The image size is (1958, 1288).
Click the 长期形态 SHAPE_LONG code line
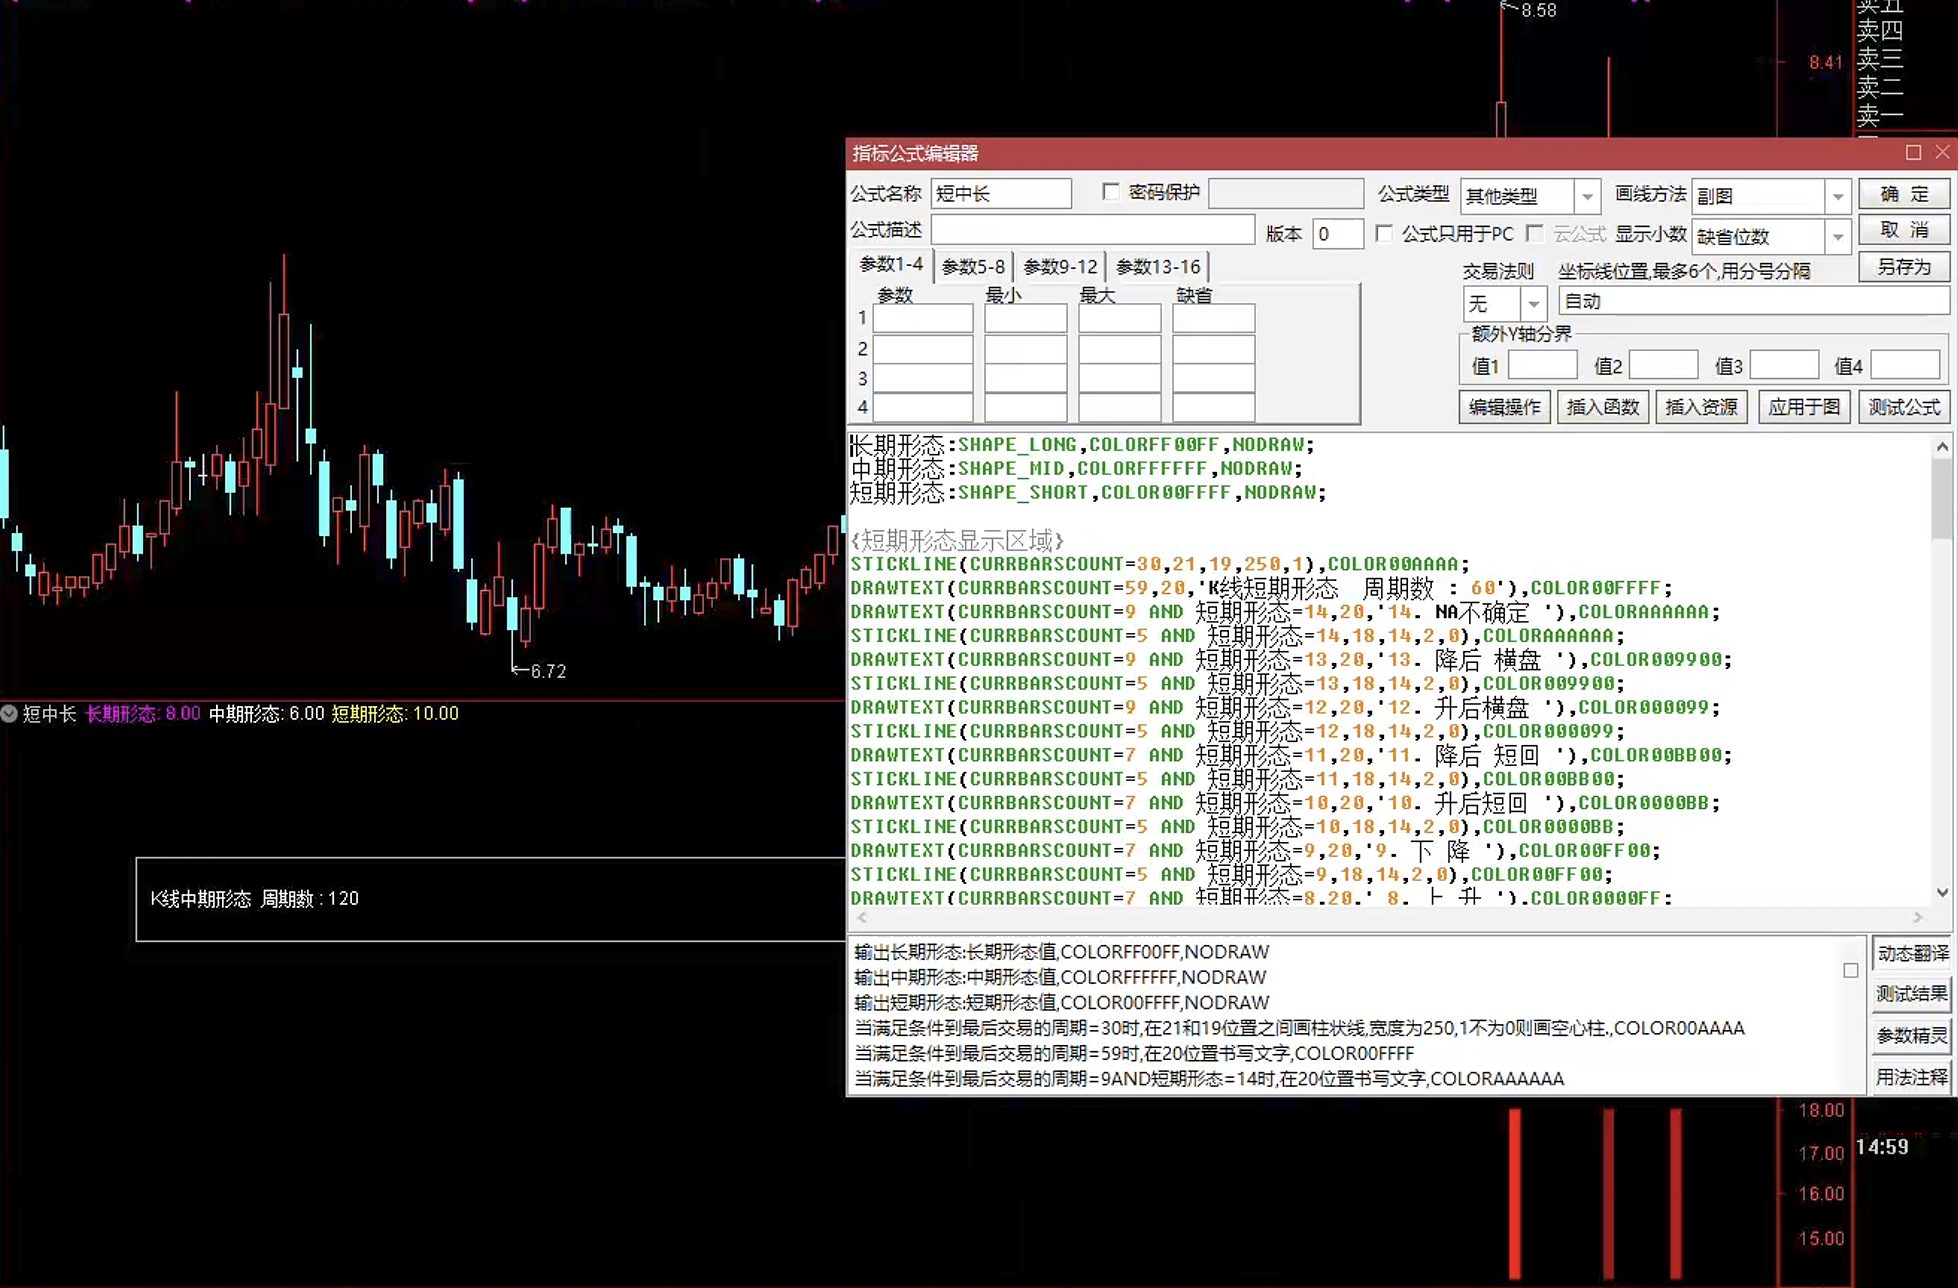[x=1082, y=445]
